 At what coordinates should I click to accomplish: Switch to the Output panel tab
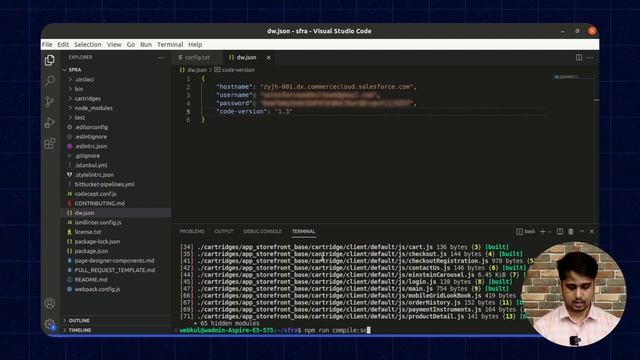[224, 231]
